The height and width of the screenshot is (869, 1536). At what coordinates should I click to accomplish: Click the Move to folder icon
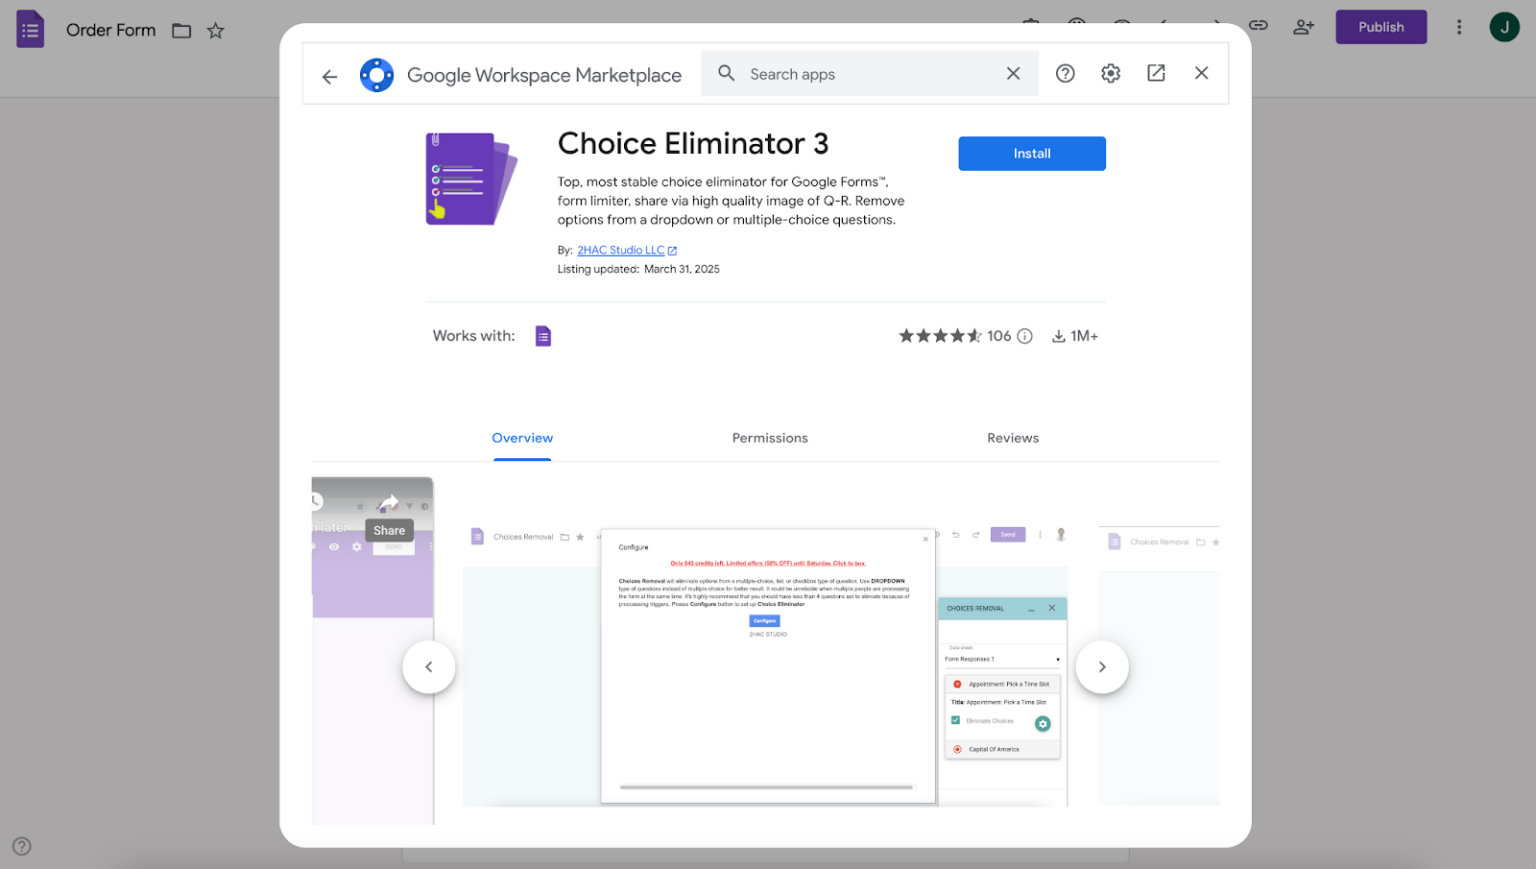coord(181,30)
